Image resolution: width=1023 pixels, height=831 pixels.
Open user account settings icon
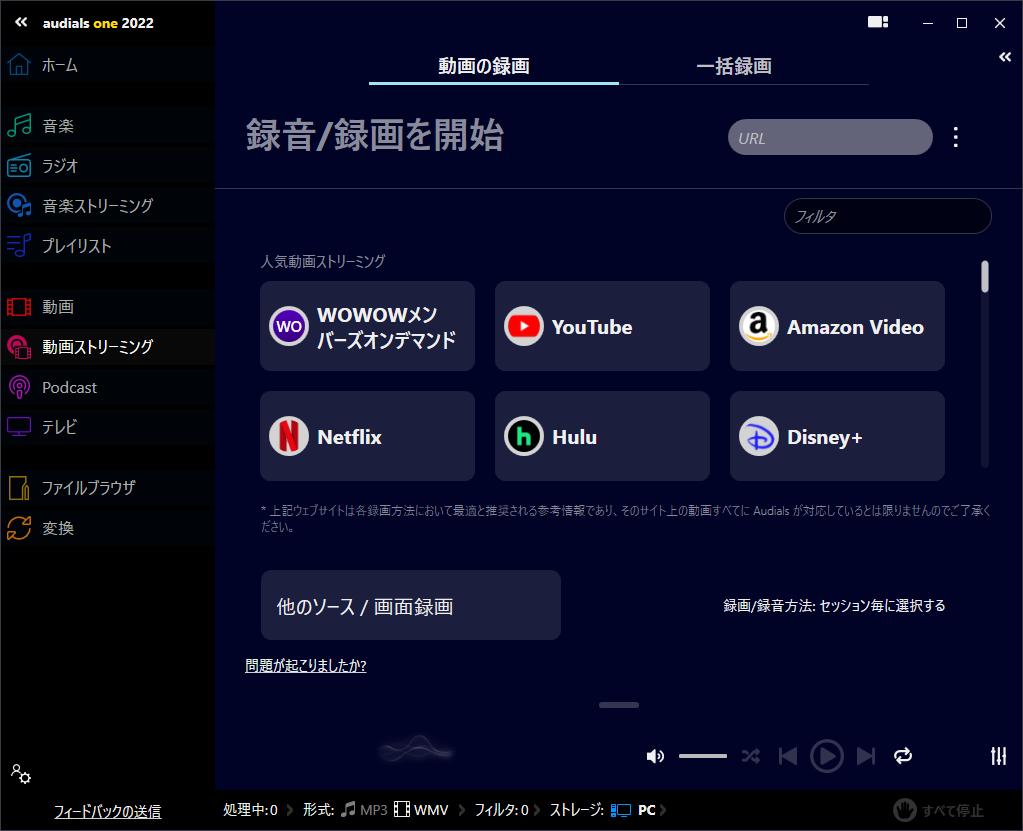pyautogui.click(x=21, y=774)
